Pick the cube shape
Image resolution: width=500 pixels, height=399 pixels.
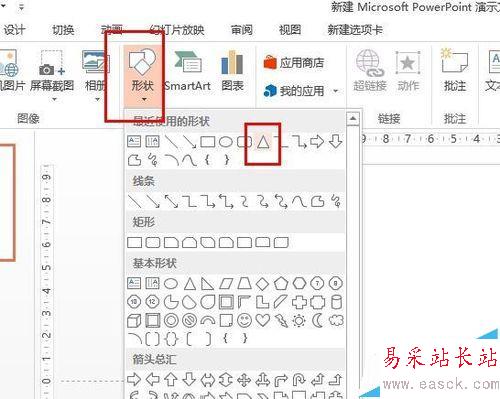134,321
